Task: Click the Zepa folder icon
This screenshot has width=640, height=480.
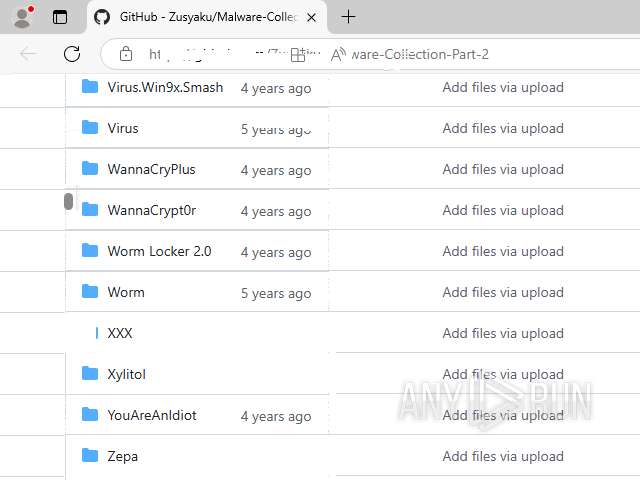Action: pos(90,455)
